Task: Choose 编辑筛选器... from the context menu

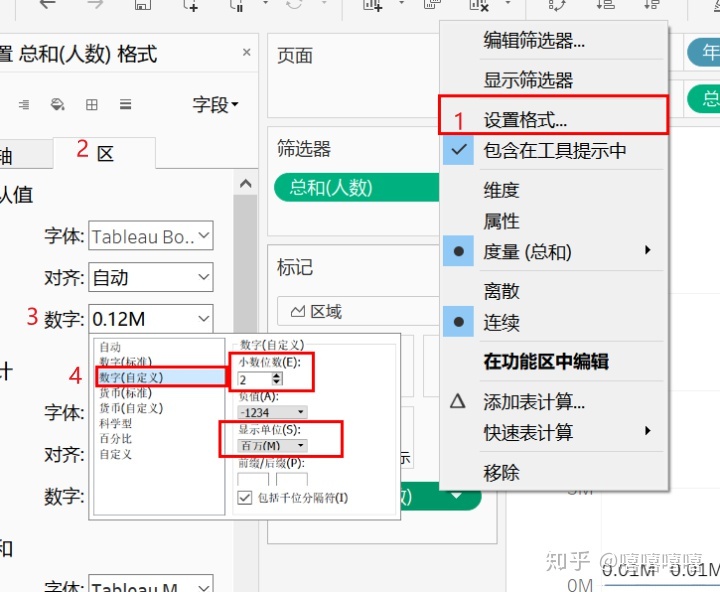Action: point(553,40)
